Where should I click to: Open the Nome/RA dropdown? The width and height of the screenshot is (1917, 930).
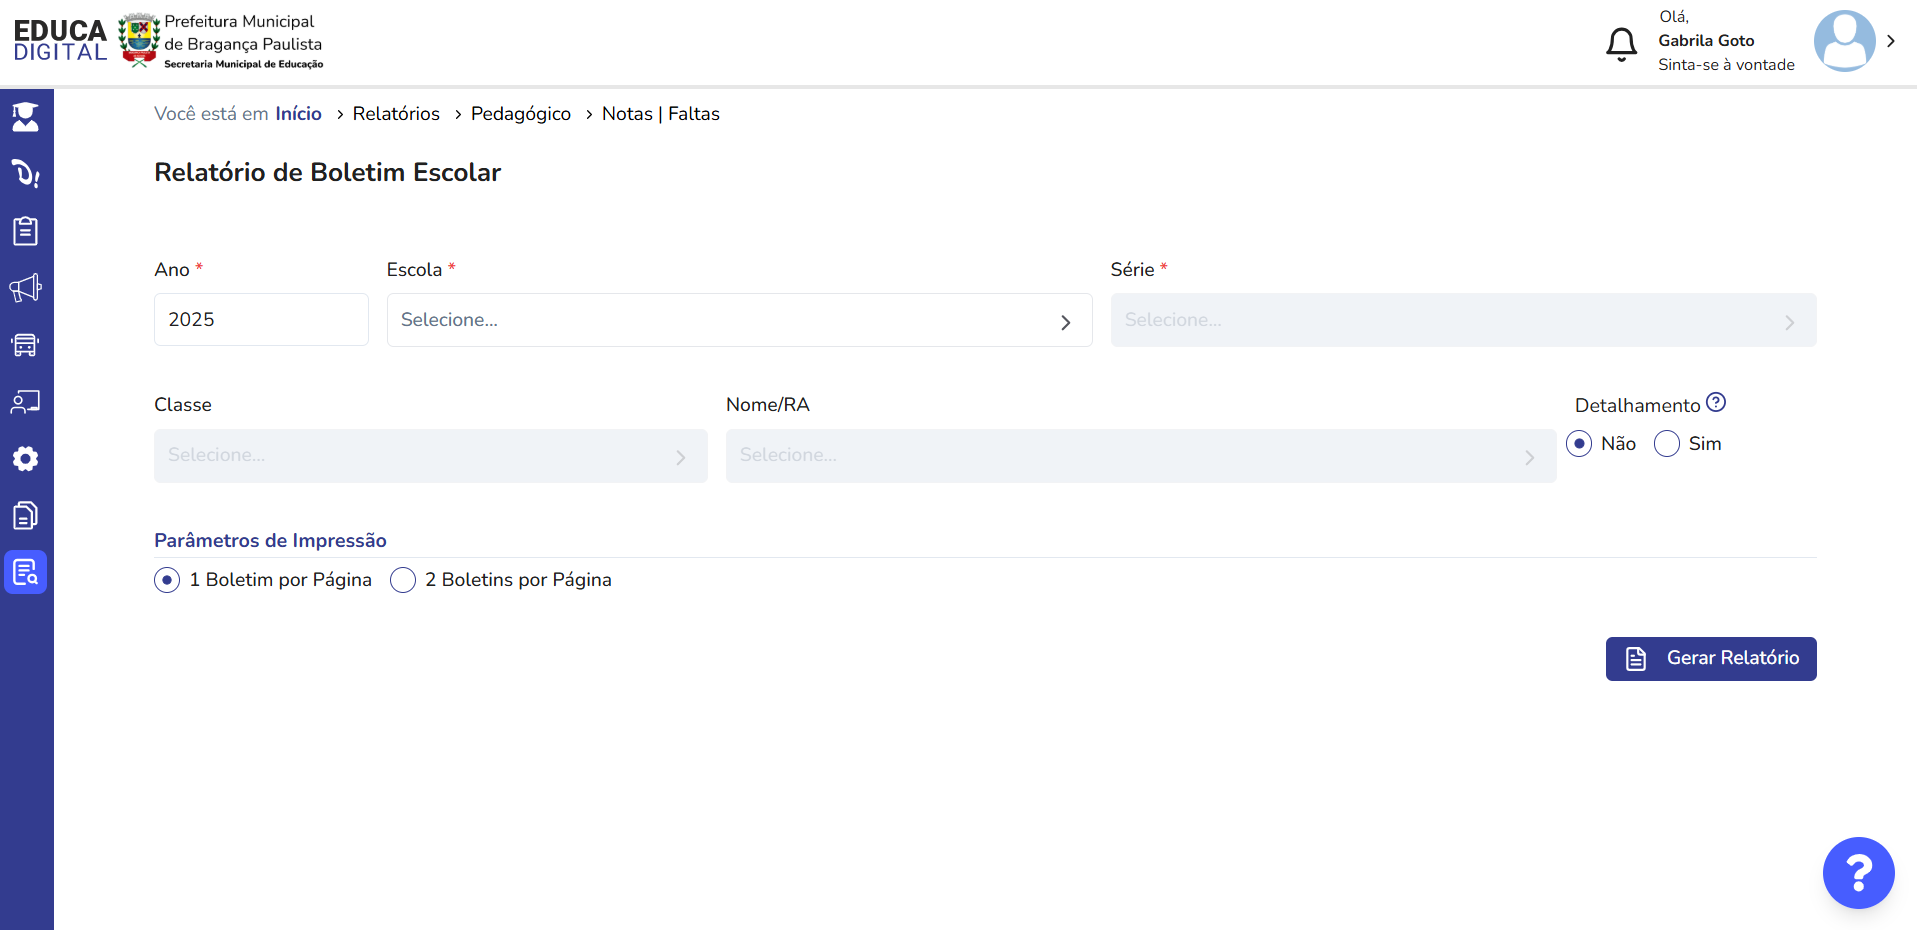pyautogui.click(x=1141, y=456)
